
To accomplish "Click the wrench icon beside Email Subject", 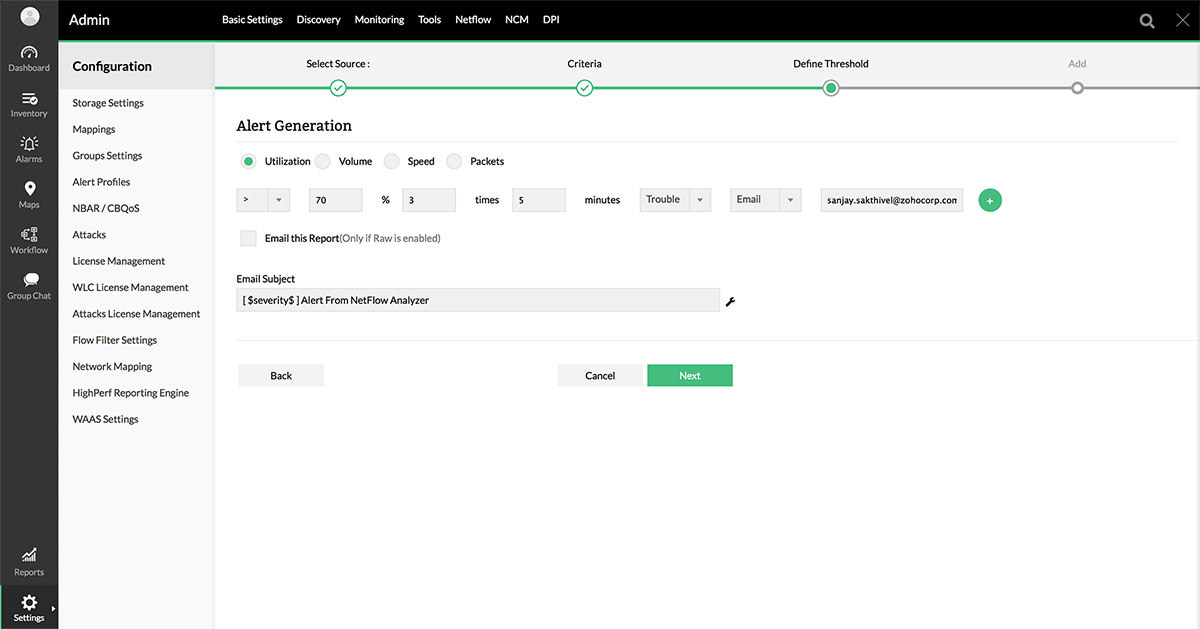I will click(730, 301).
